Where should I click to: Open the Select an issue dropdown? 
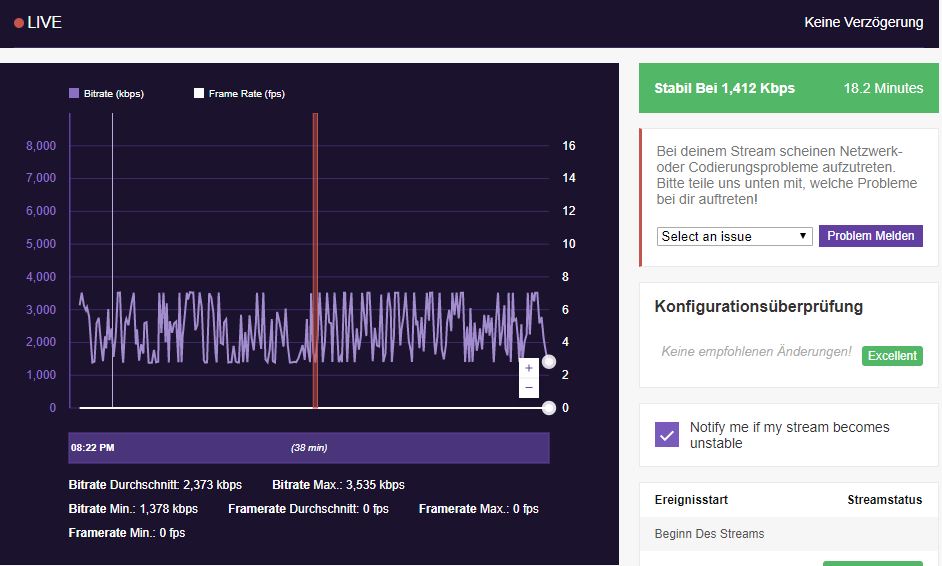[734, 236]
